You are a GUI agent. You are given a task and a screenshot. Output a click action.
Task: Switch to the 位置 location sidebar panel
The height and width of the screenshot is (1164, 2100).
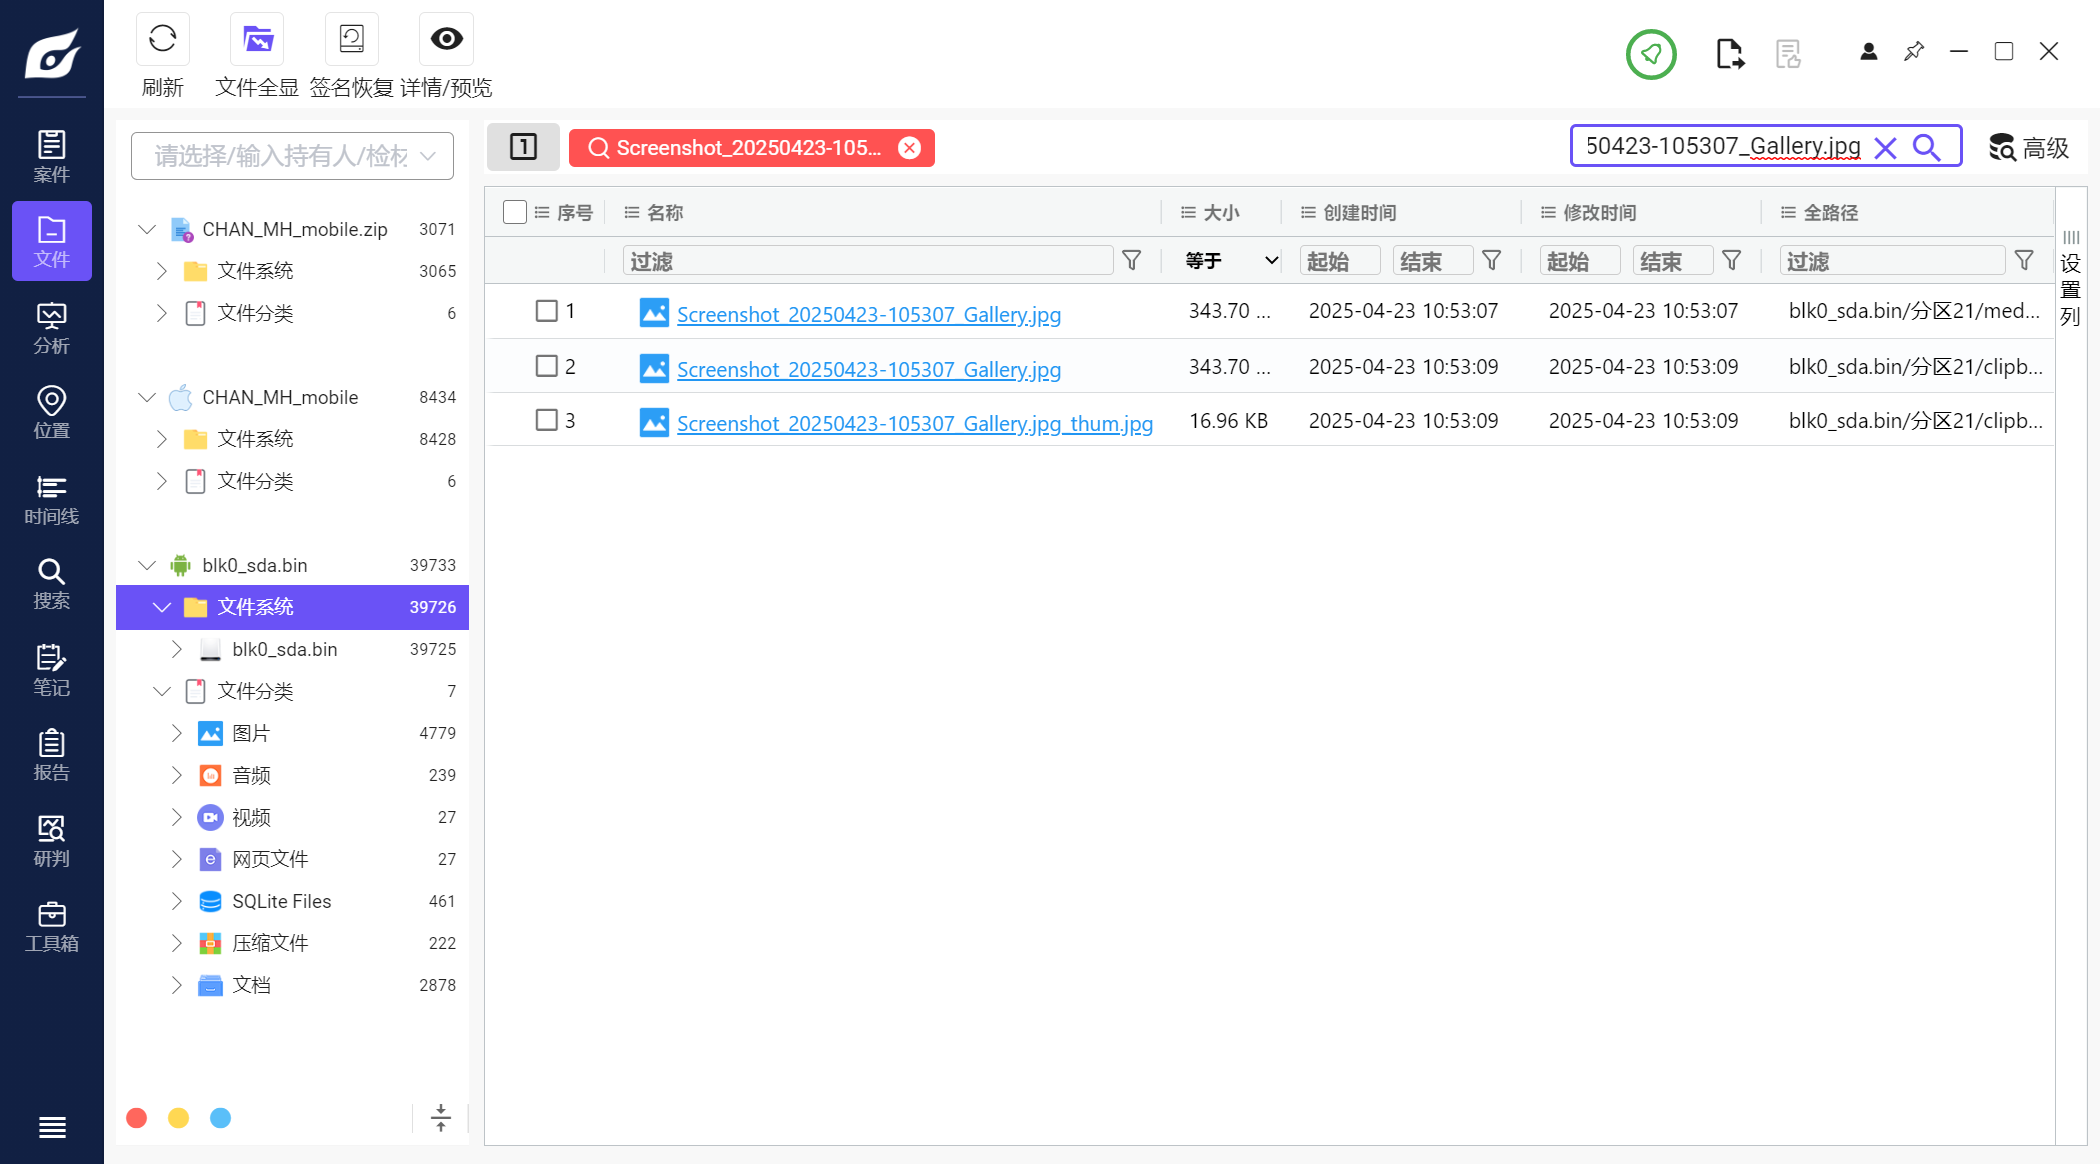(51, 413)
